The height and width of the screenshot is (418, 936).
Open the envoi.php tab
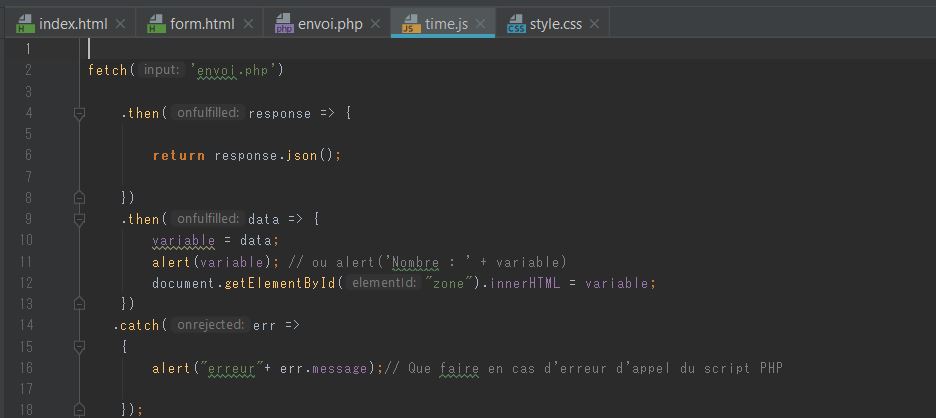pyautogui.click(x=330, y=24)
